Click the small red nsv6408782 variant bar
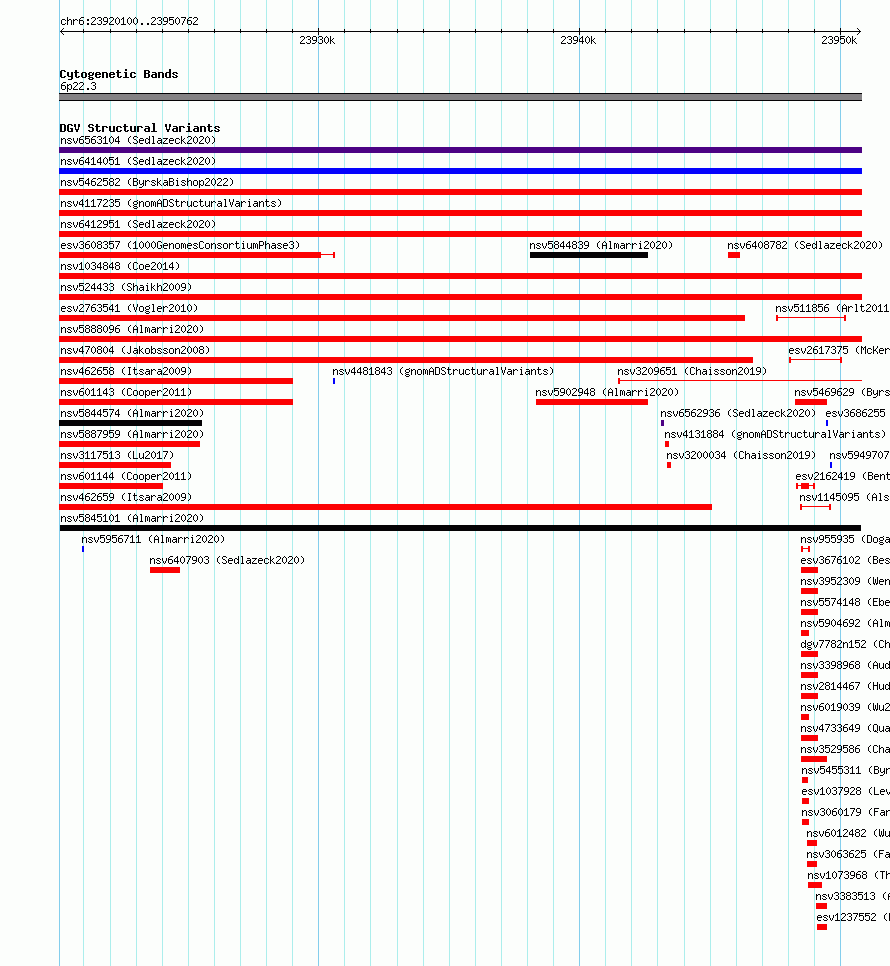 point(734,255)
